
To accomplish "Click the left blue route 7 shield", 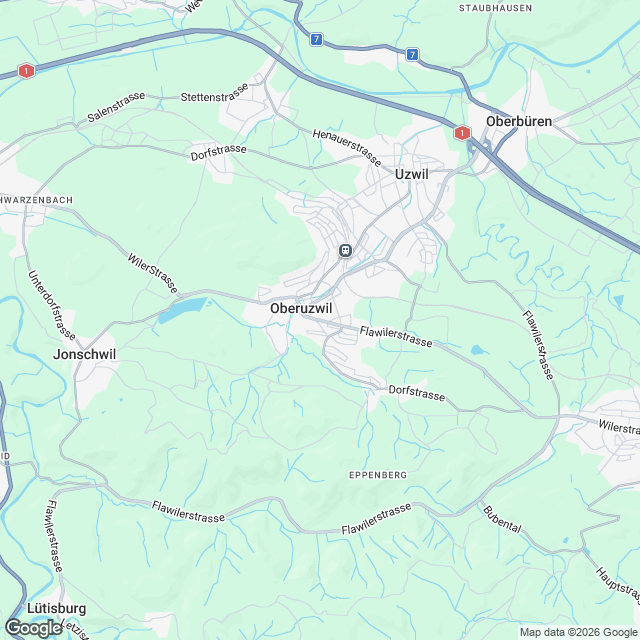I will click(x=316, y=40).
